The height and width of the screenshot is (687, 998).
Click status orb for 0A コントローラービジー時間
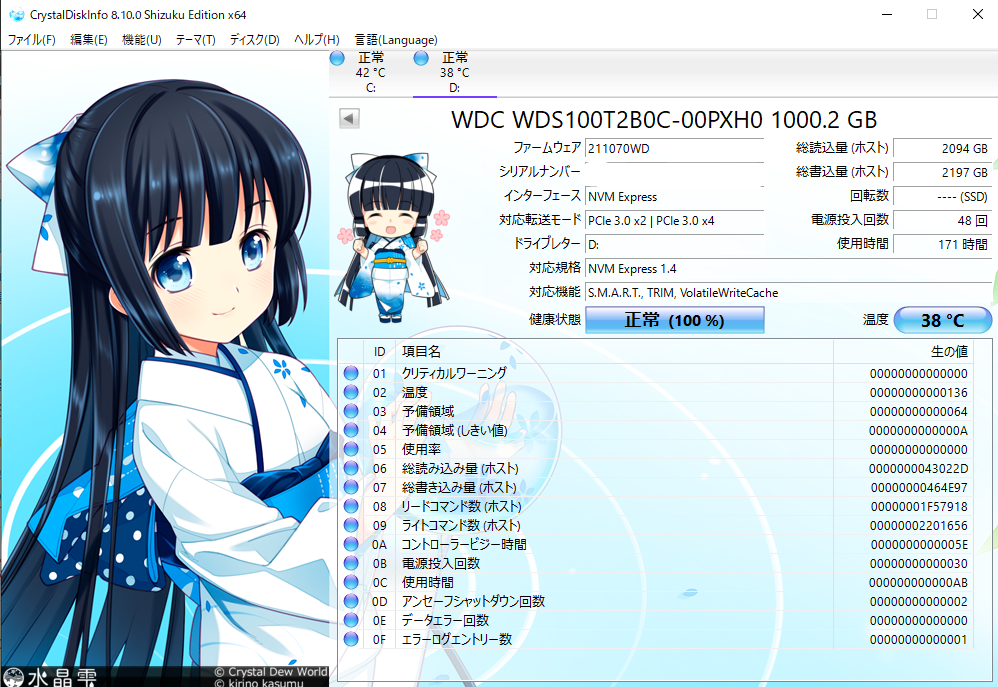click(351, 544)
